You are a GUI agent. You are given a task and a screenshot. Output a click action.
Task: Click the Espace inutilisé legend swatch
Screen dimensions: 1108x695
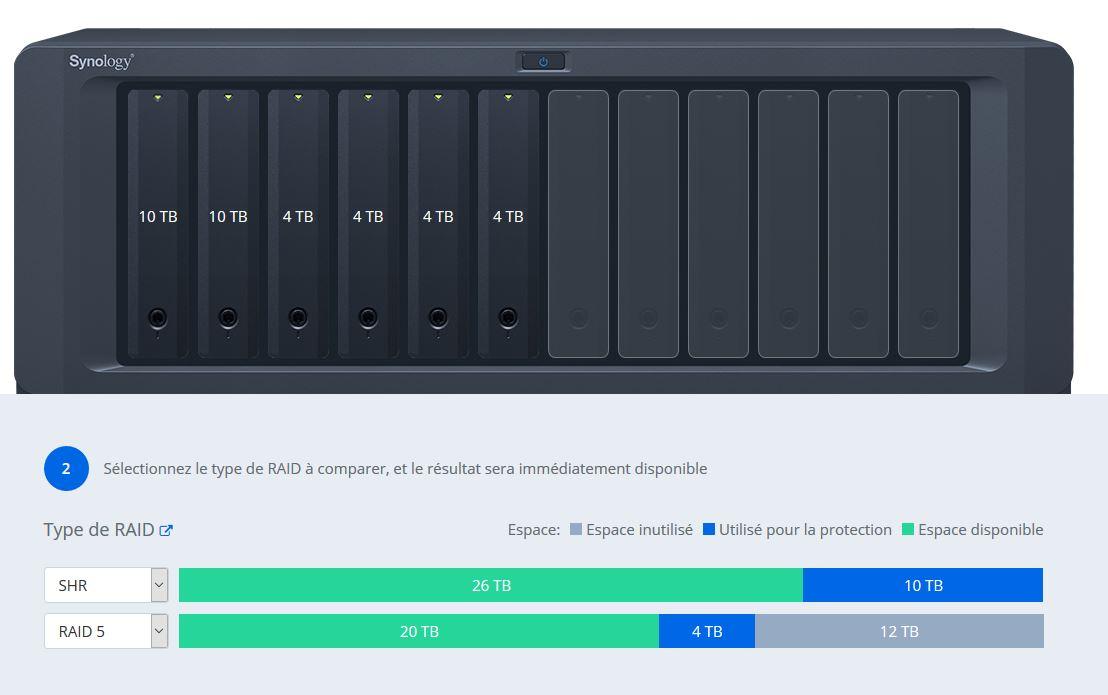click(576, 529)
